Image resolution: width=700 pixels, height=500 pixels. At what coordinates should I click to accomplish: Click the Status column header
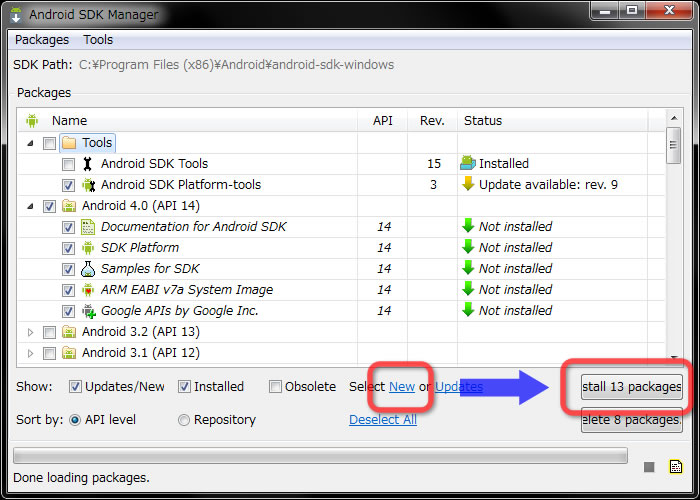[553, 121]
